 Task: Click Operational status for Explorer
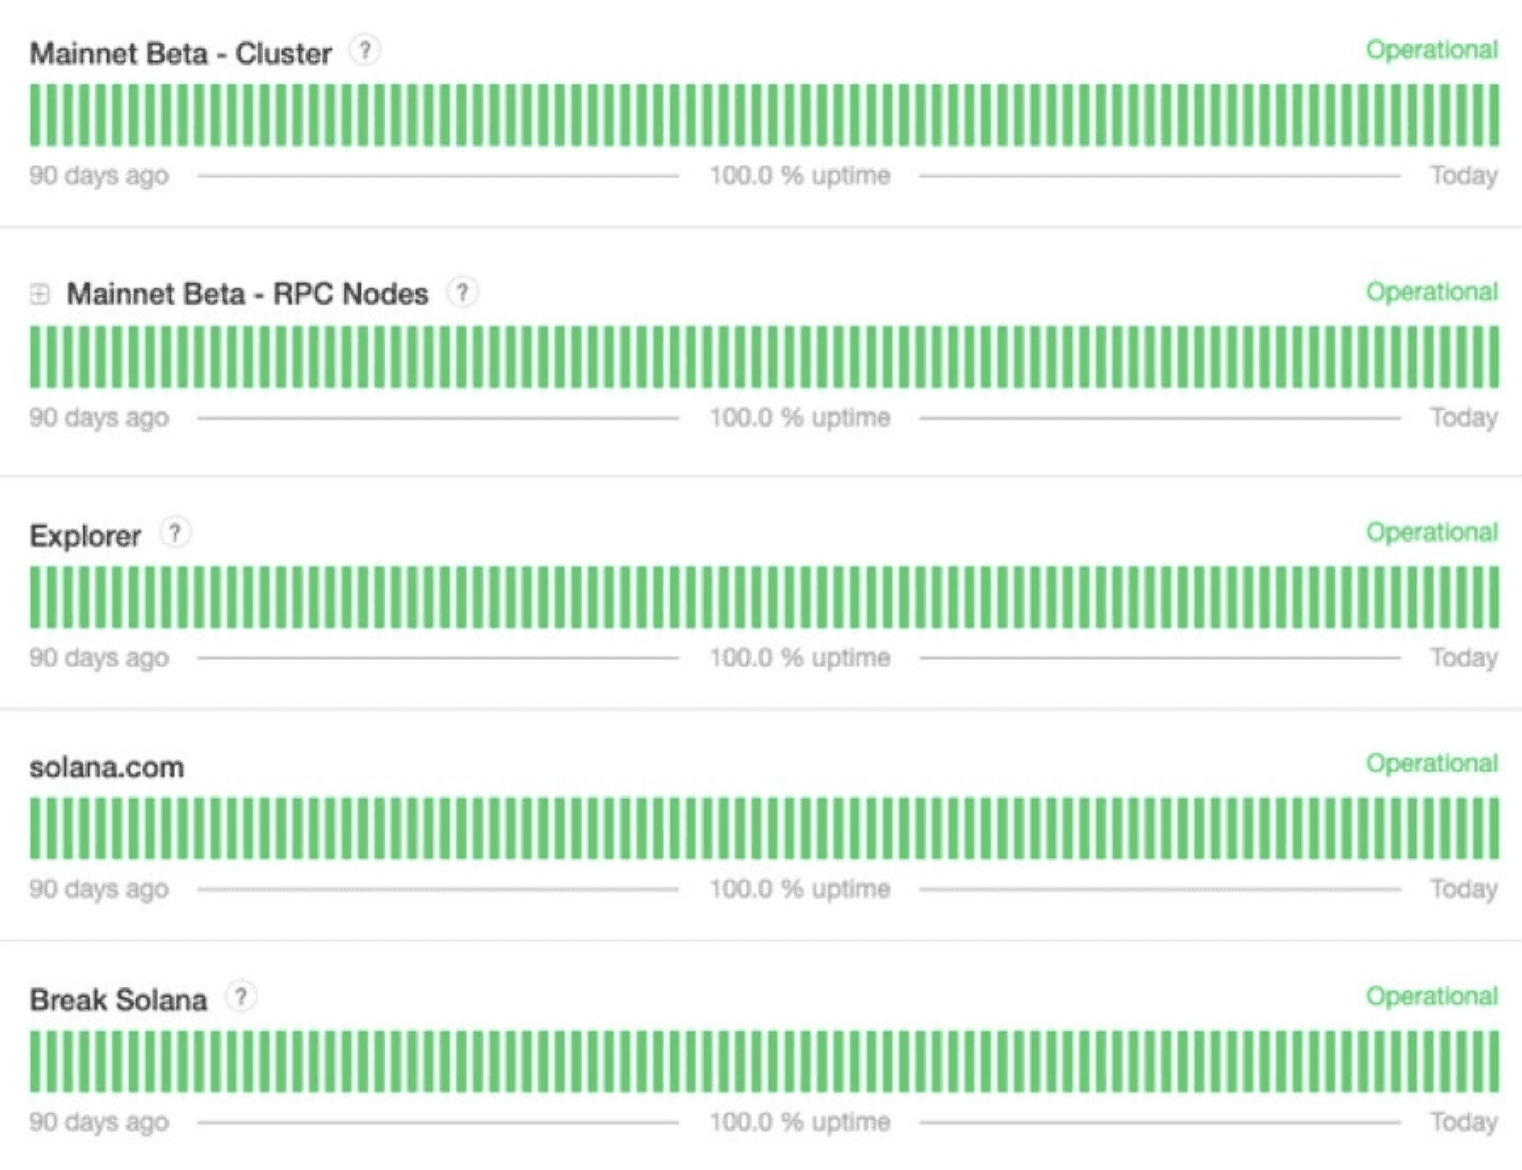tap(1431, 532)
